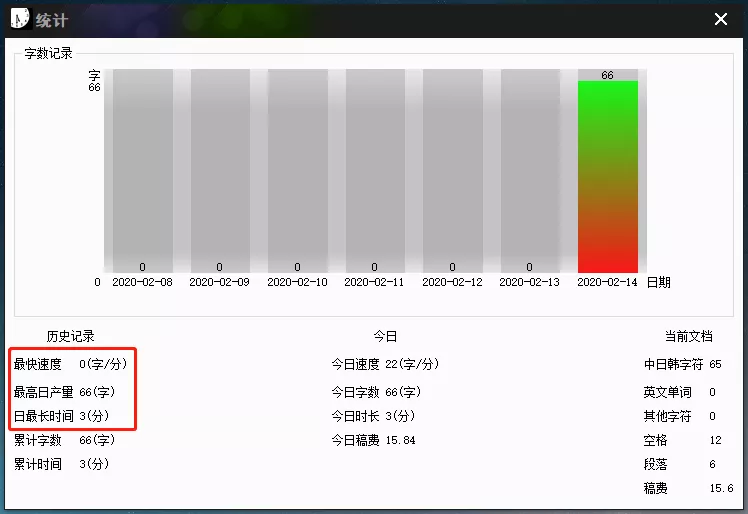Viewport: 748px width, 514px height.
Task: Click the 其他字符 row label
Action: point(667,416)
